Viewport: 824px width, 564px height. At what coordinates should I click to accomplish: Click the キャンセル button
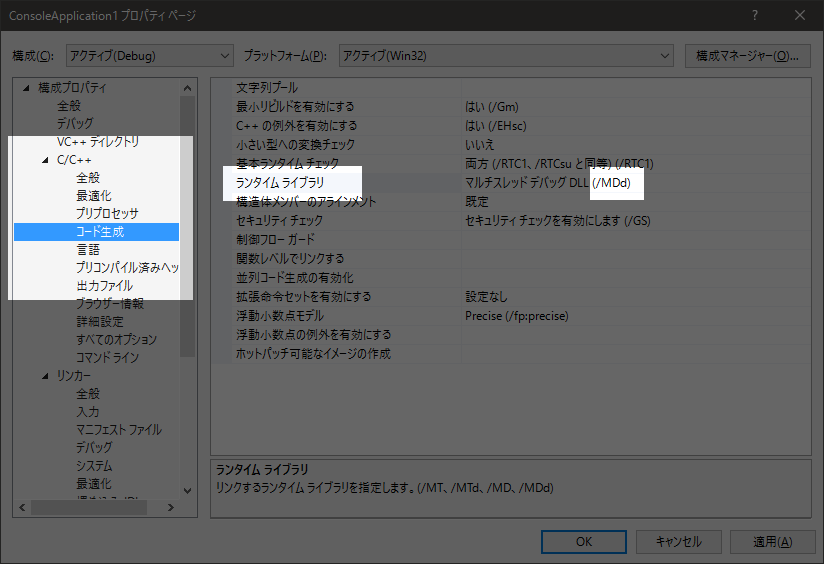[x=678, y=541]
